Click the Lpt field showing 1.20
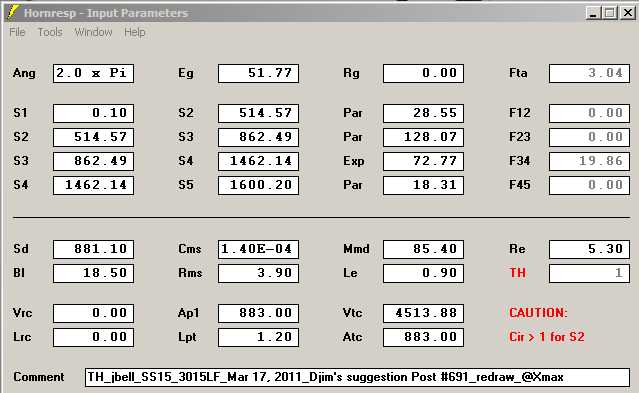 point(258,337)
